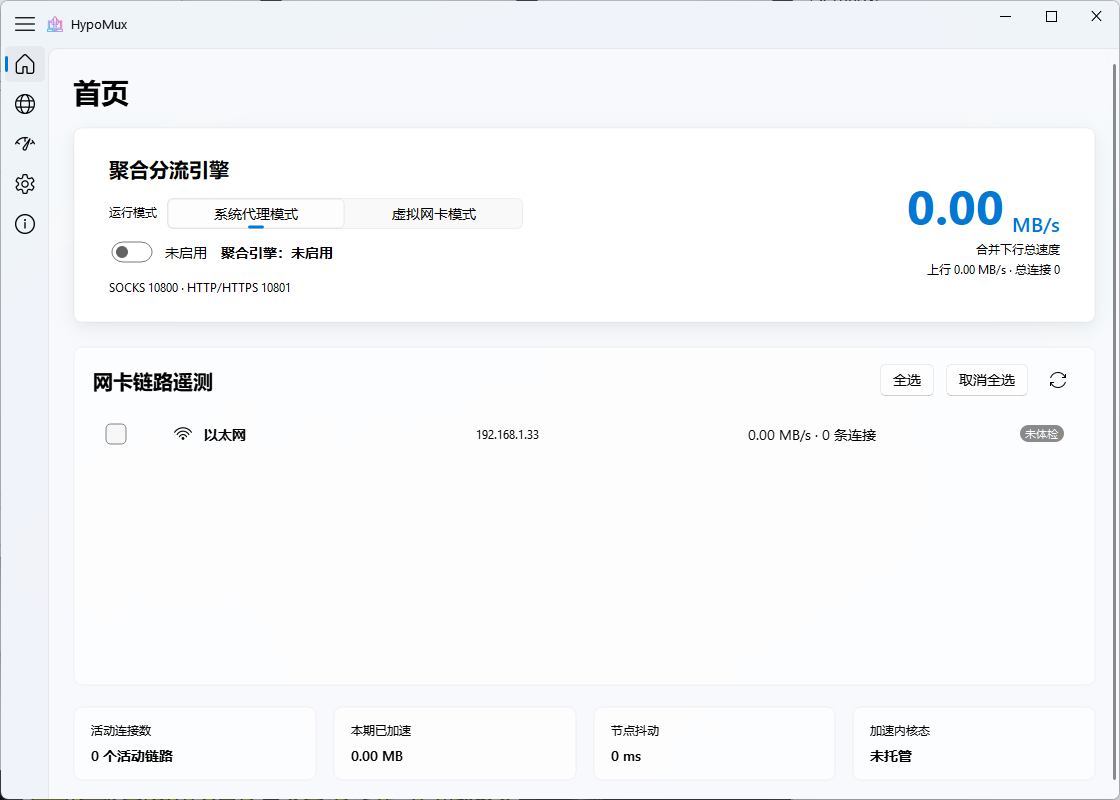Open the settings gear in sidebar
The height and width of the screenshot is (800, 1120).
click(25, 184)
